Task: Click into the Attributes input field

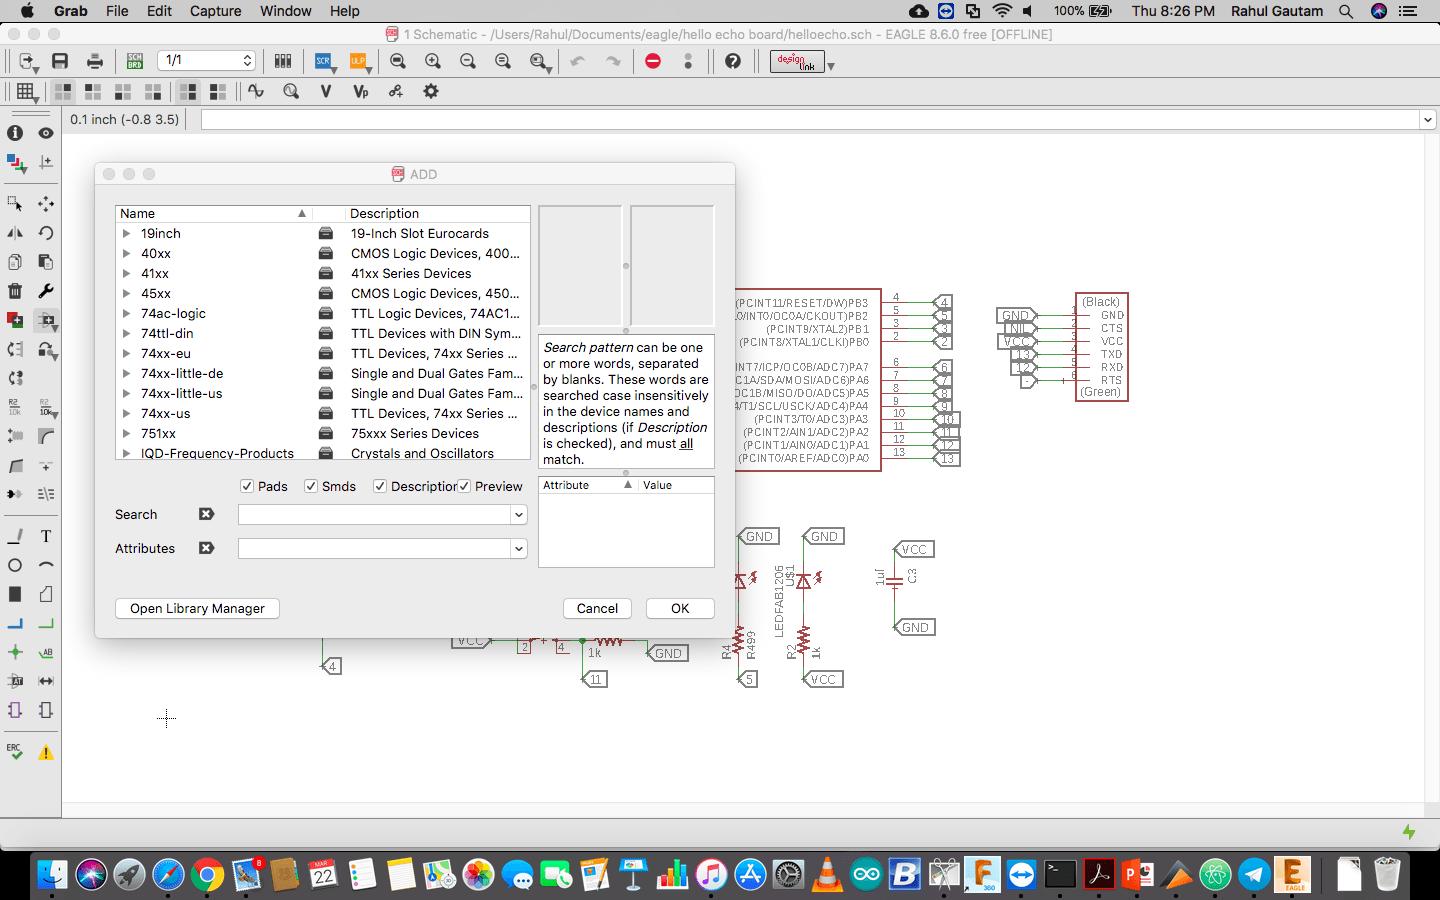Action: [374, 548]
